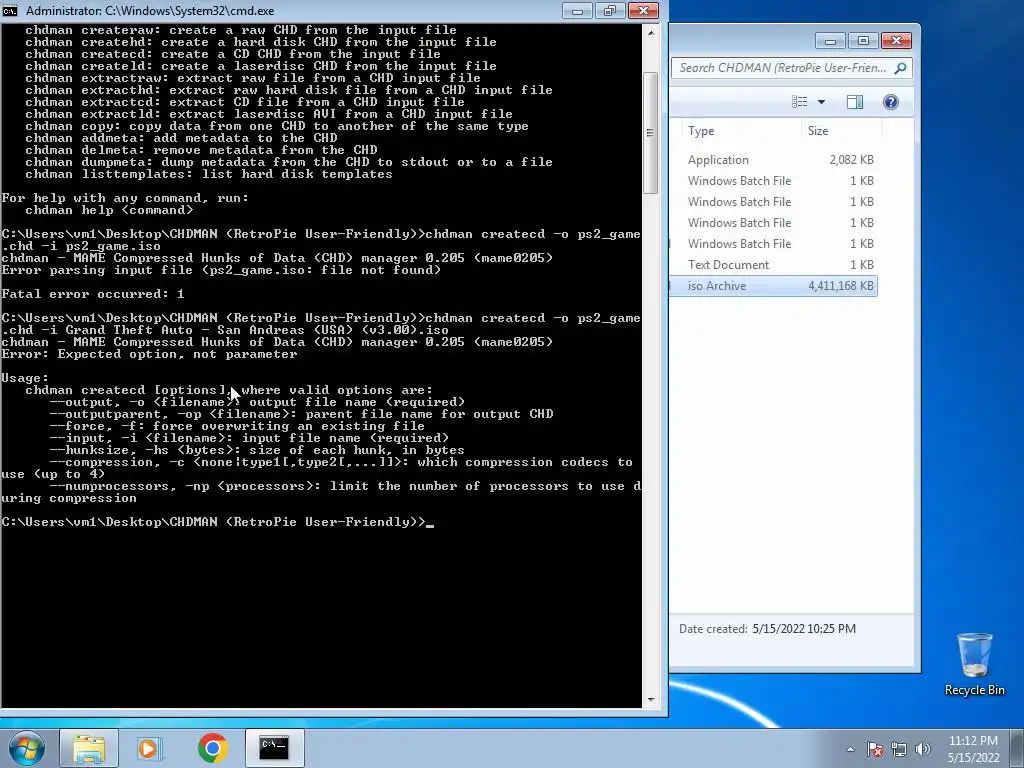The height and width of the screenshot is (768, 1024).
Task: Select the Recycle Bin desktop icon
Action: [974, 664]
